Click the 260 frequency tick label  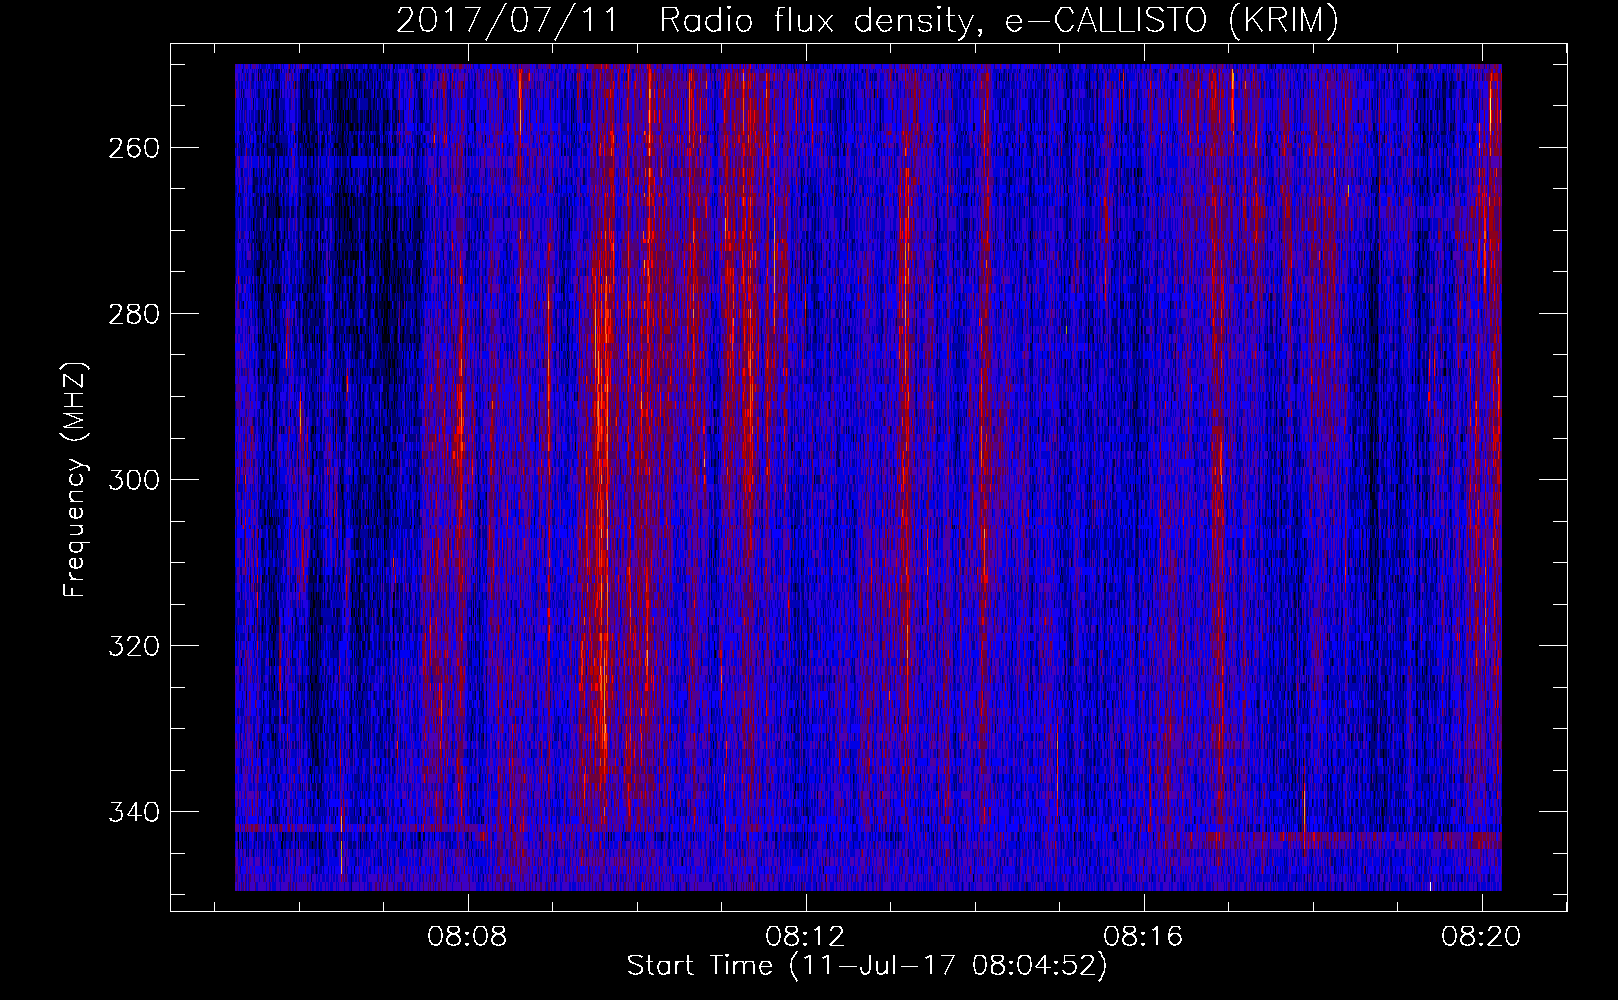(x=132, y=148)
